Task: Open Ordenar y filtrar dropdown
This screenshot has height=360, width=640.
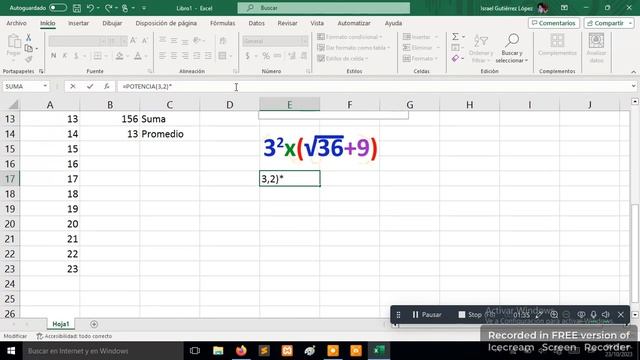Action: (481, 49)
